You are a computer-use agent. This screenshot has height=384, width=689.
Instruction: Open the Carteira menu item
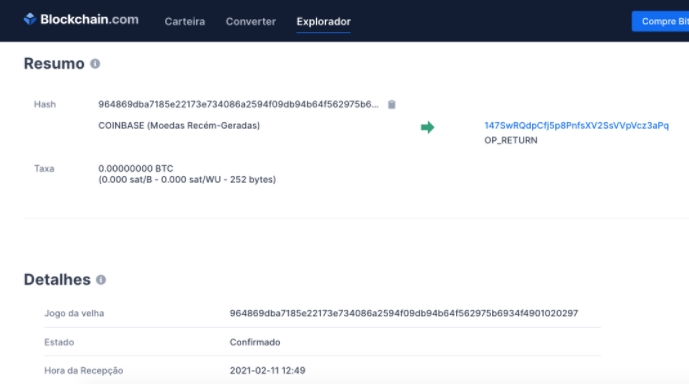(x=185, y=22)
